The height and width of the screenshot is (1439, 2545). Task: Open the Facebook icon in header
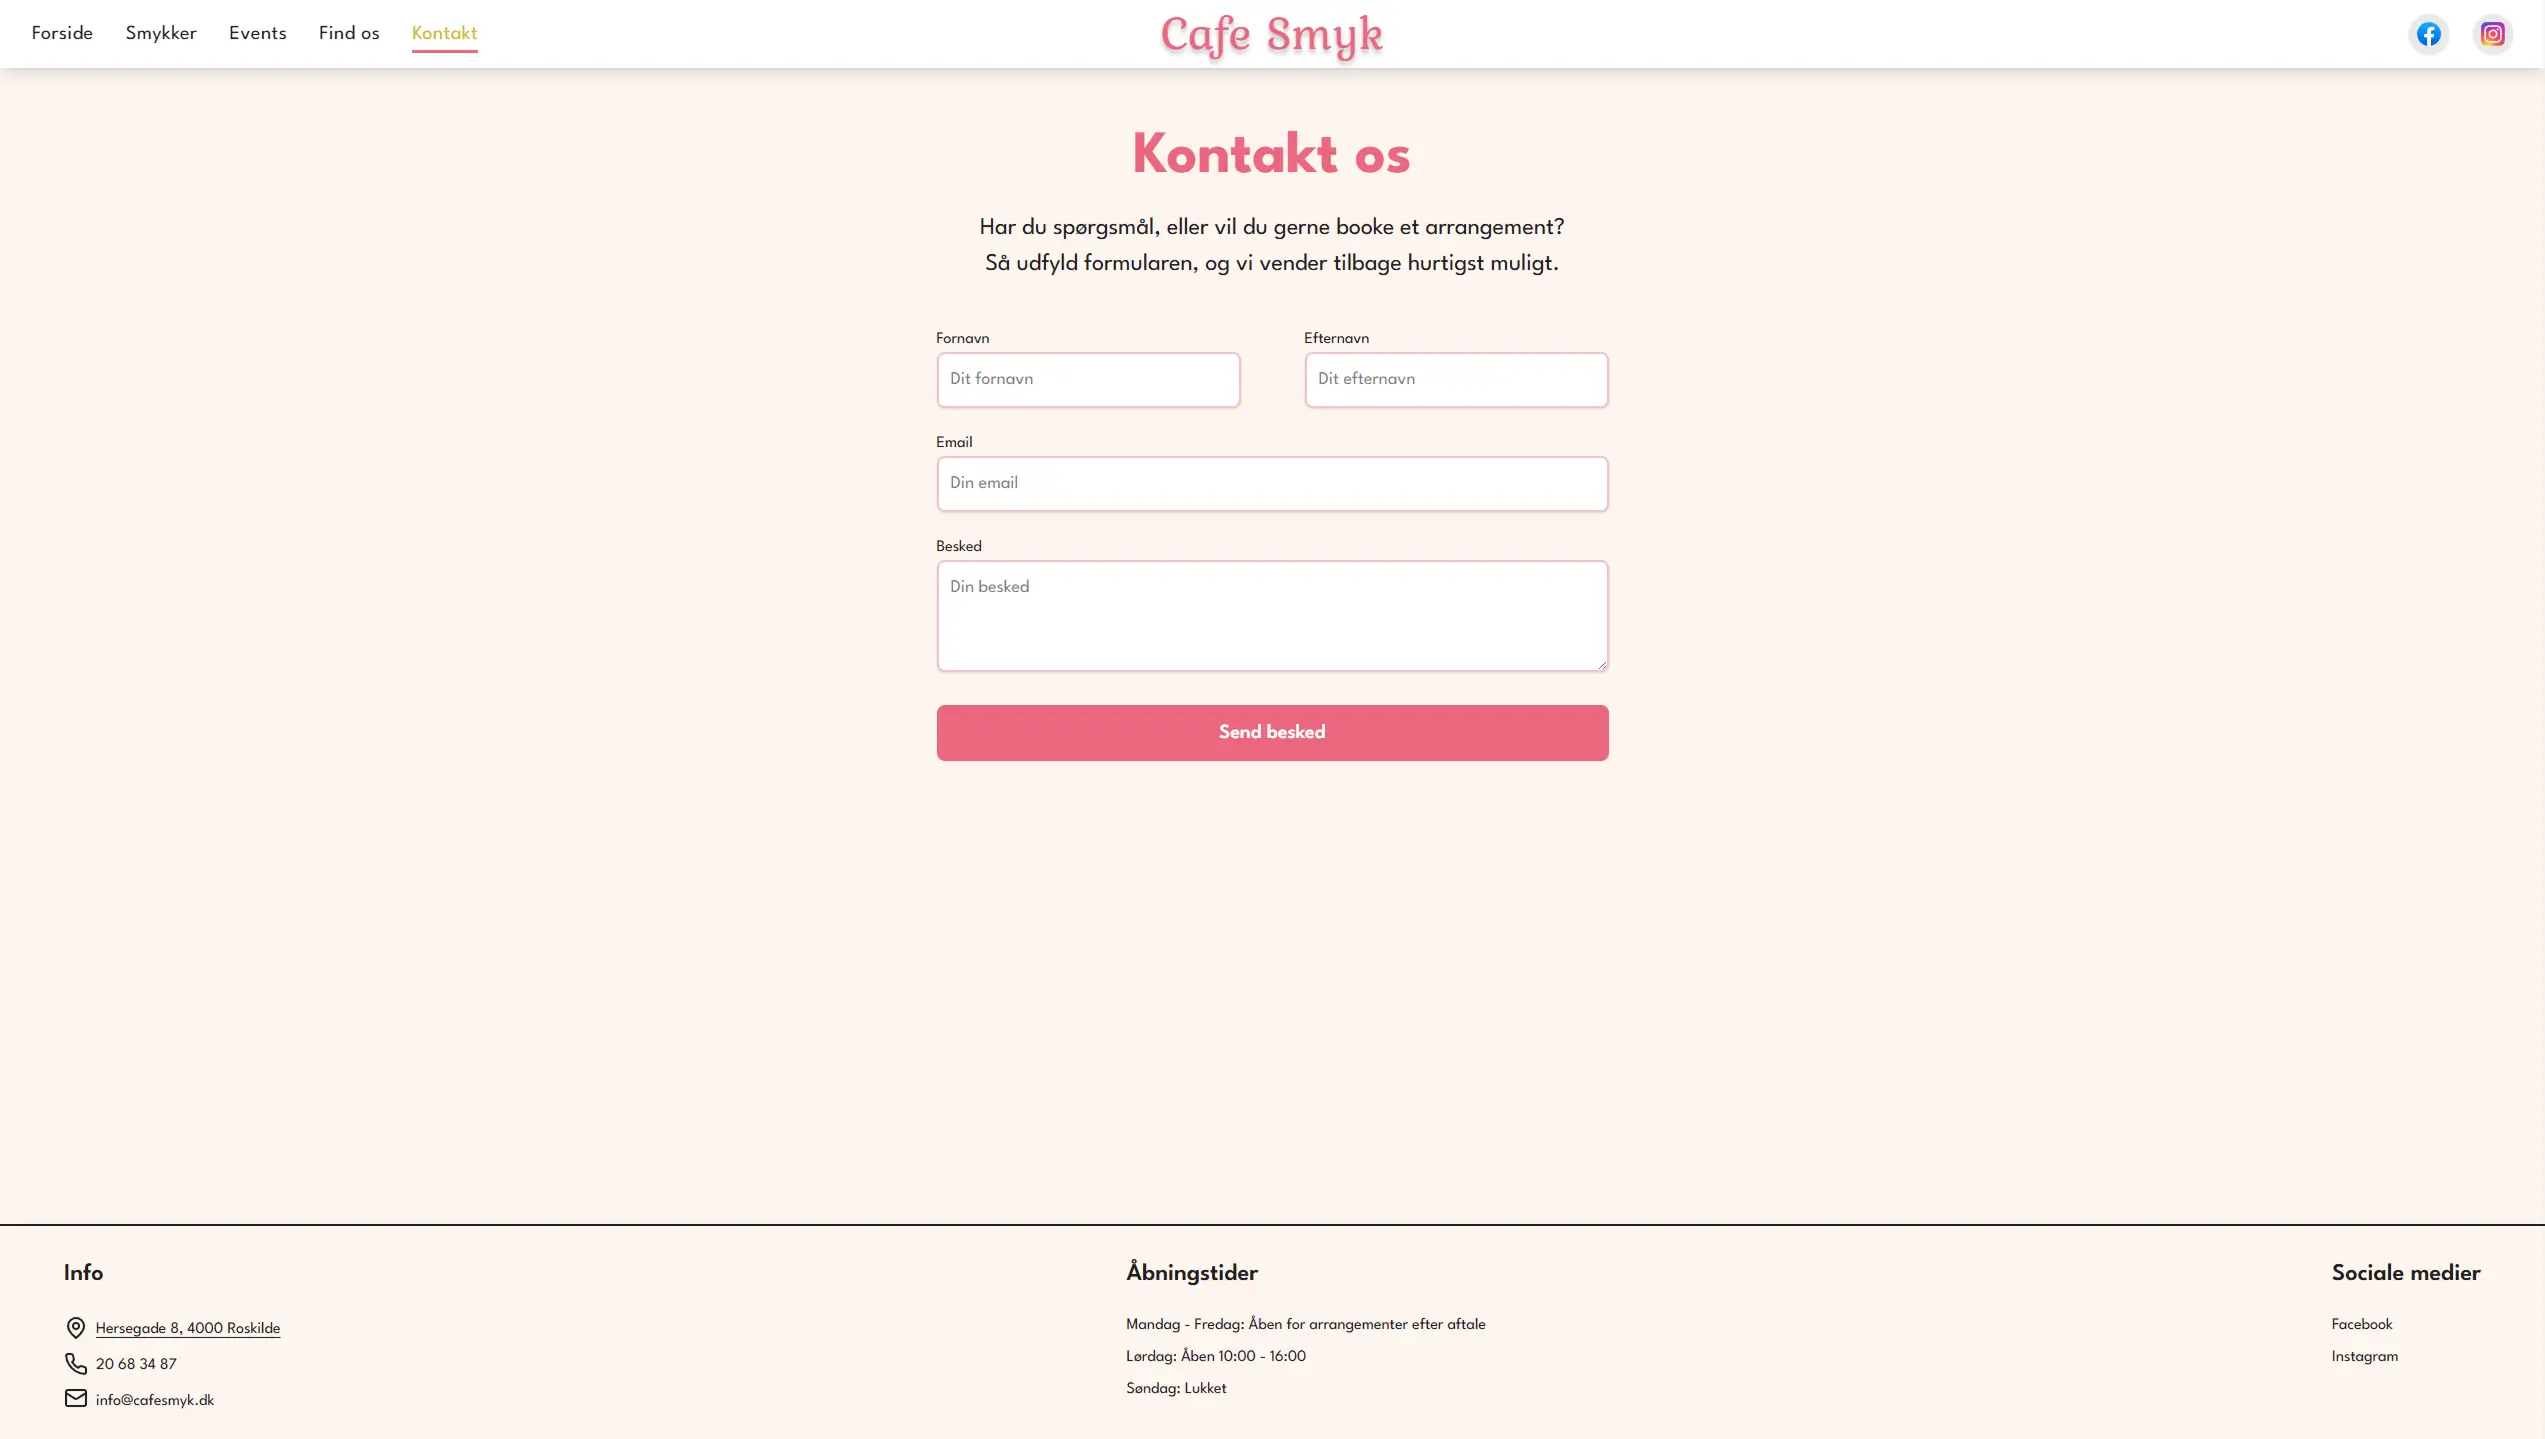pos(2428,34)
